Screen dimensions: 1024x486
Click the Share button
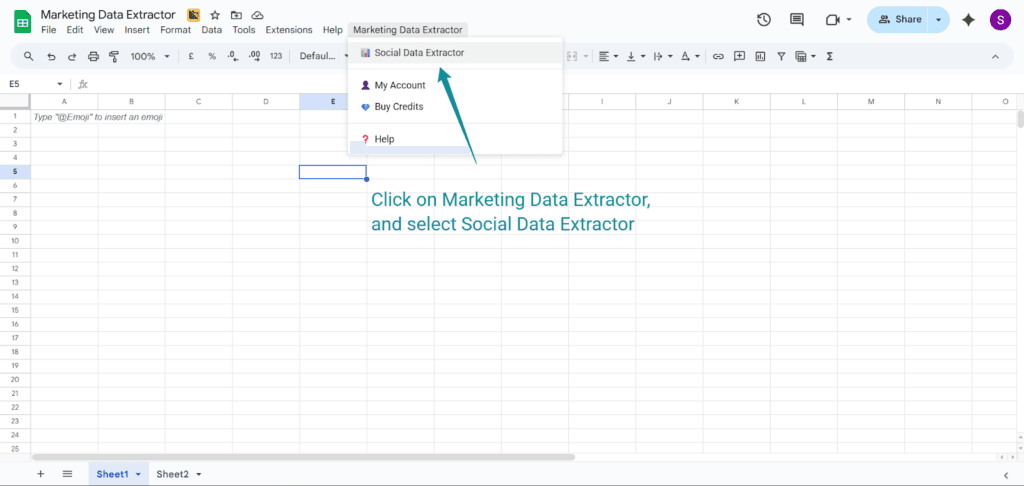tap(897, 20)
